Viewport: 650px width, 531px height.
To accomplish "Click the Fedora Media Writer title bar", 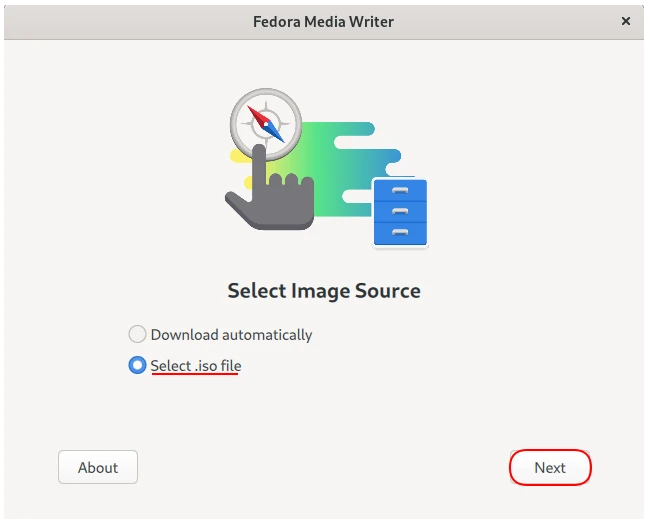I will (324, 20).
